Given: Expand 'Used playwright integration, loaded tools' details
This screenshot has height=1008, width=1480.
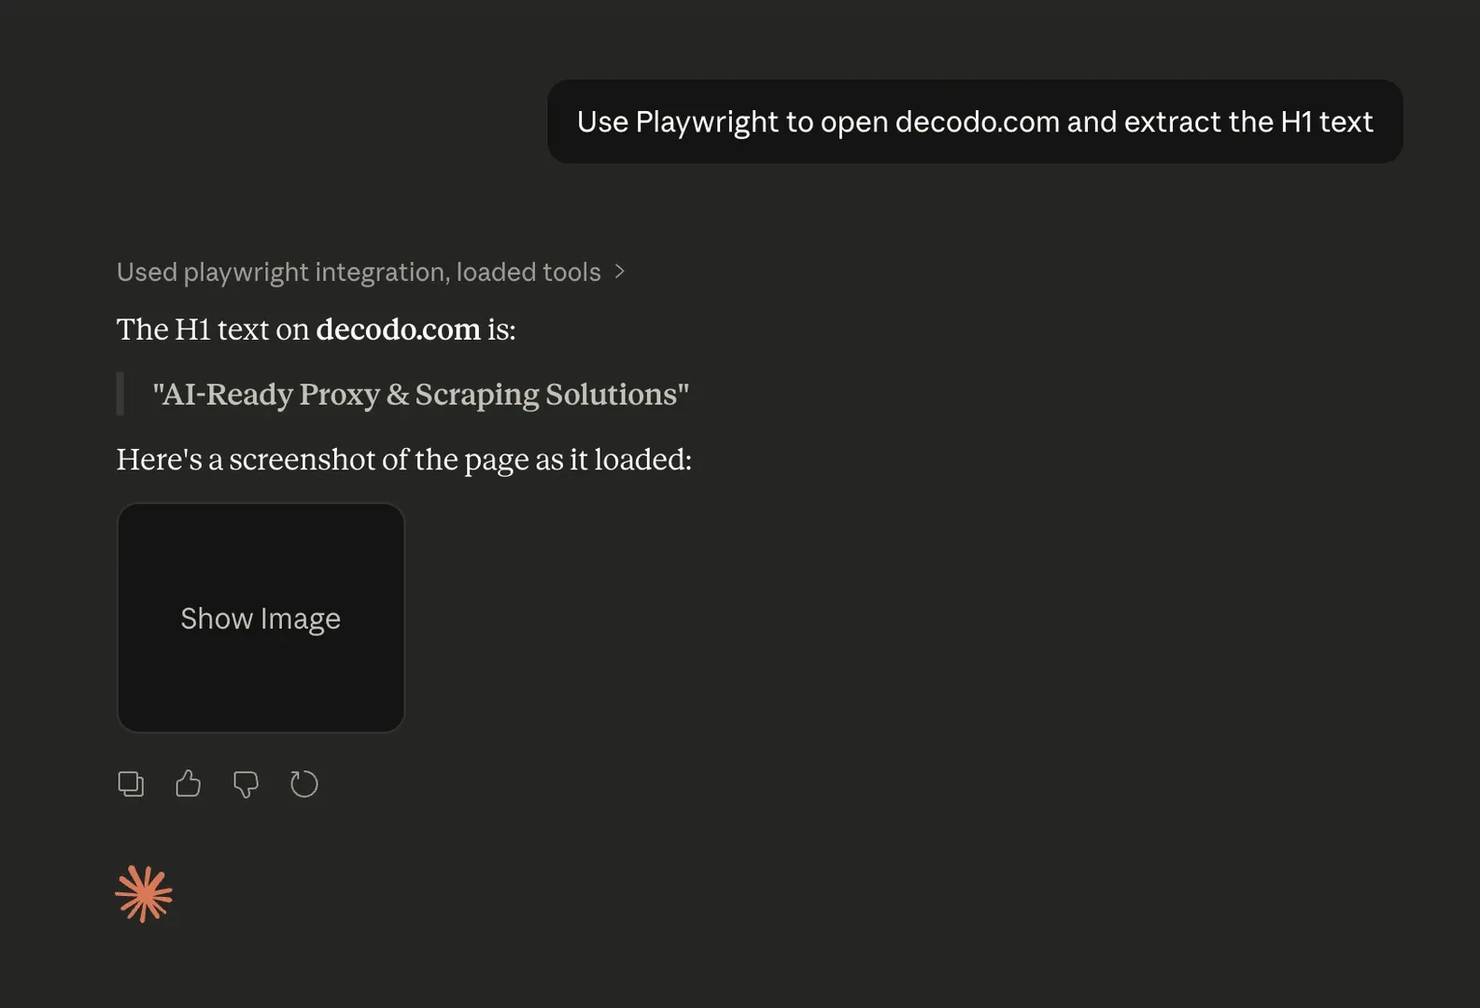Looking at the screenshot, I should pyautogui.click(x=358, y=272).
